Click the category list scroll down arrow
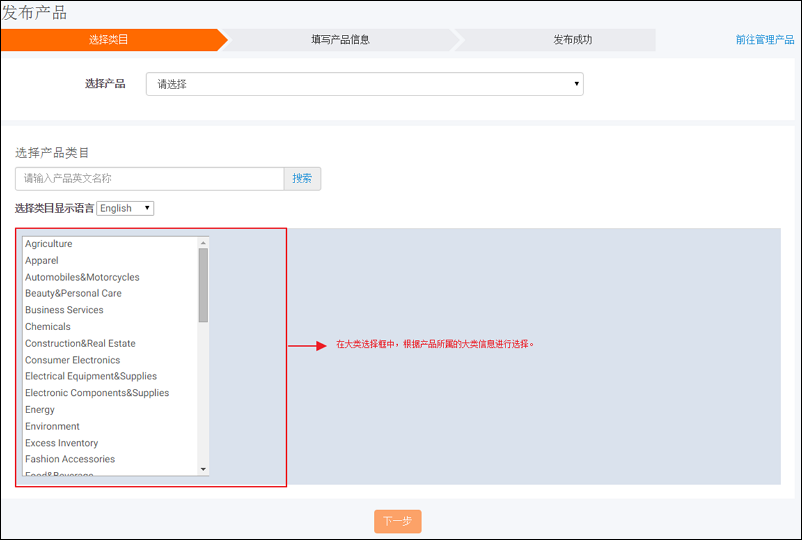Viewport: 802px width, 540px height. (x=203, y=469)
